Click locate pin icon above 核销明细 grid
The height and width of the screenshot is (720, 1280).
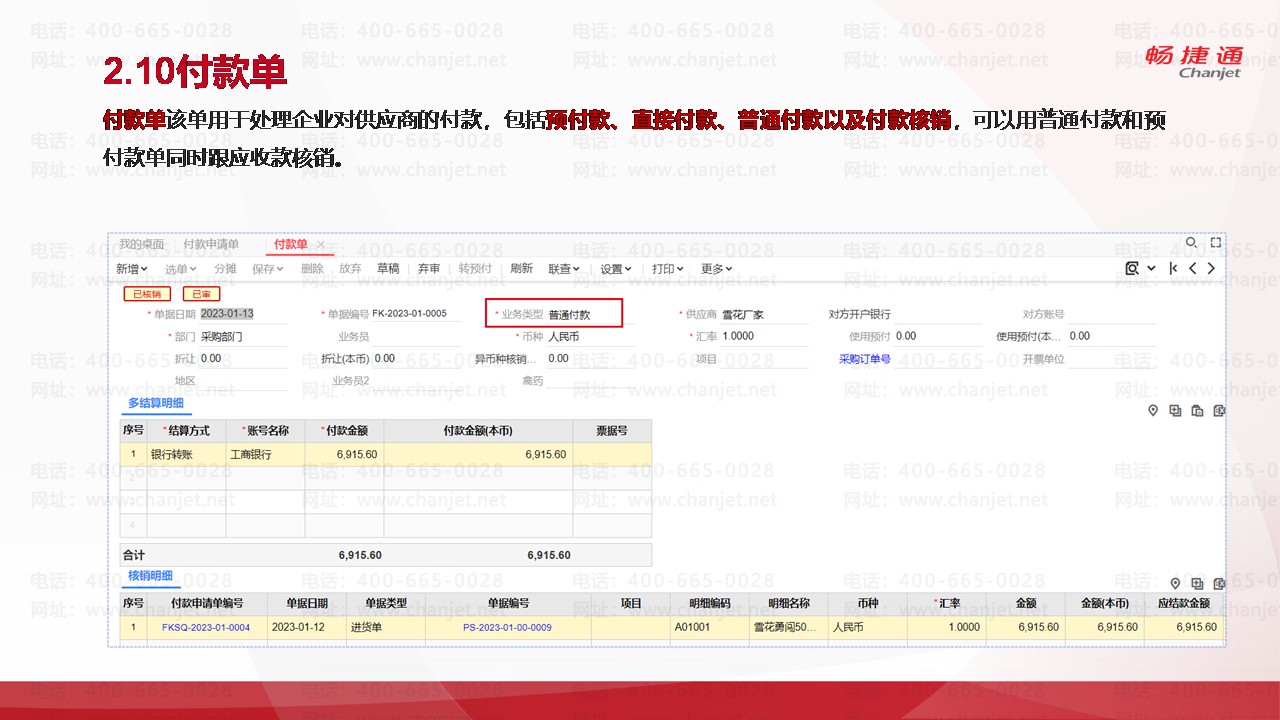click(1175, 583)
